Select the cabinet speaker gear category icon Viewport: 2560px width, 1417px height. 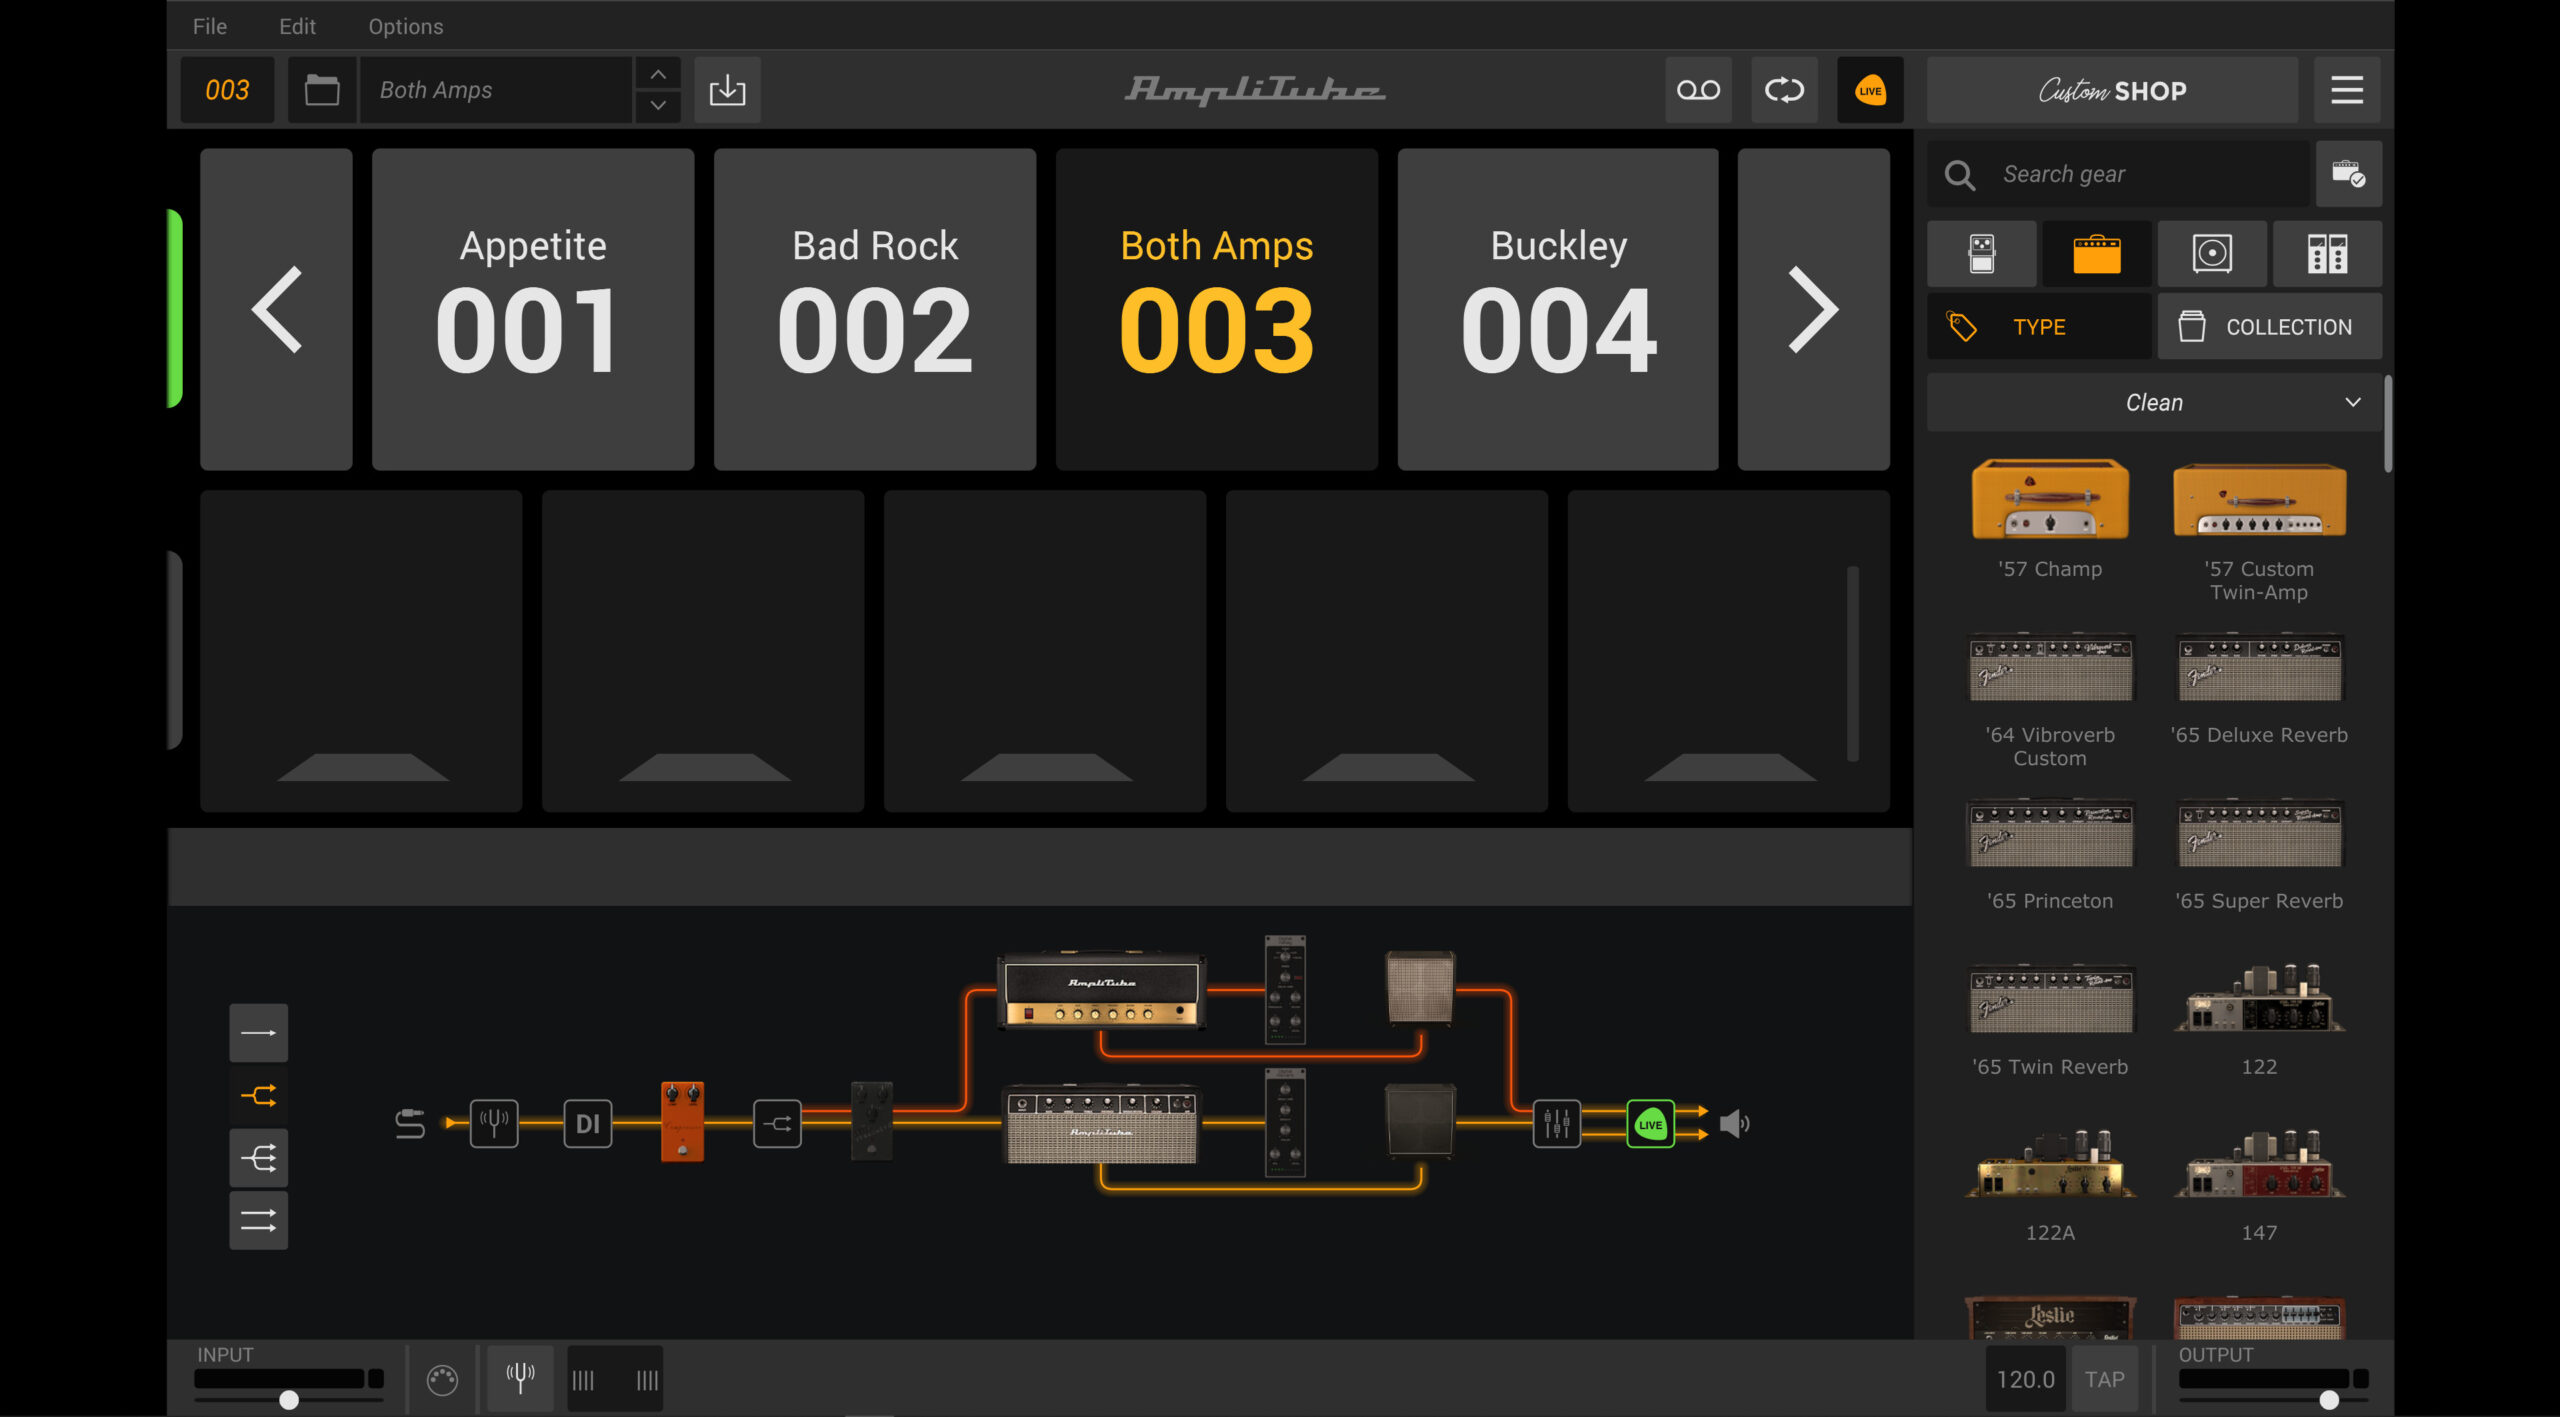2211,254
